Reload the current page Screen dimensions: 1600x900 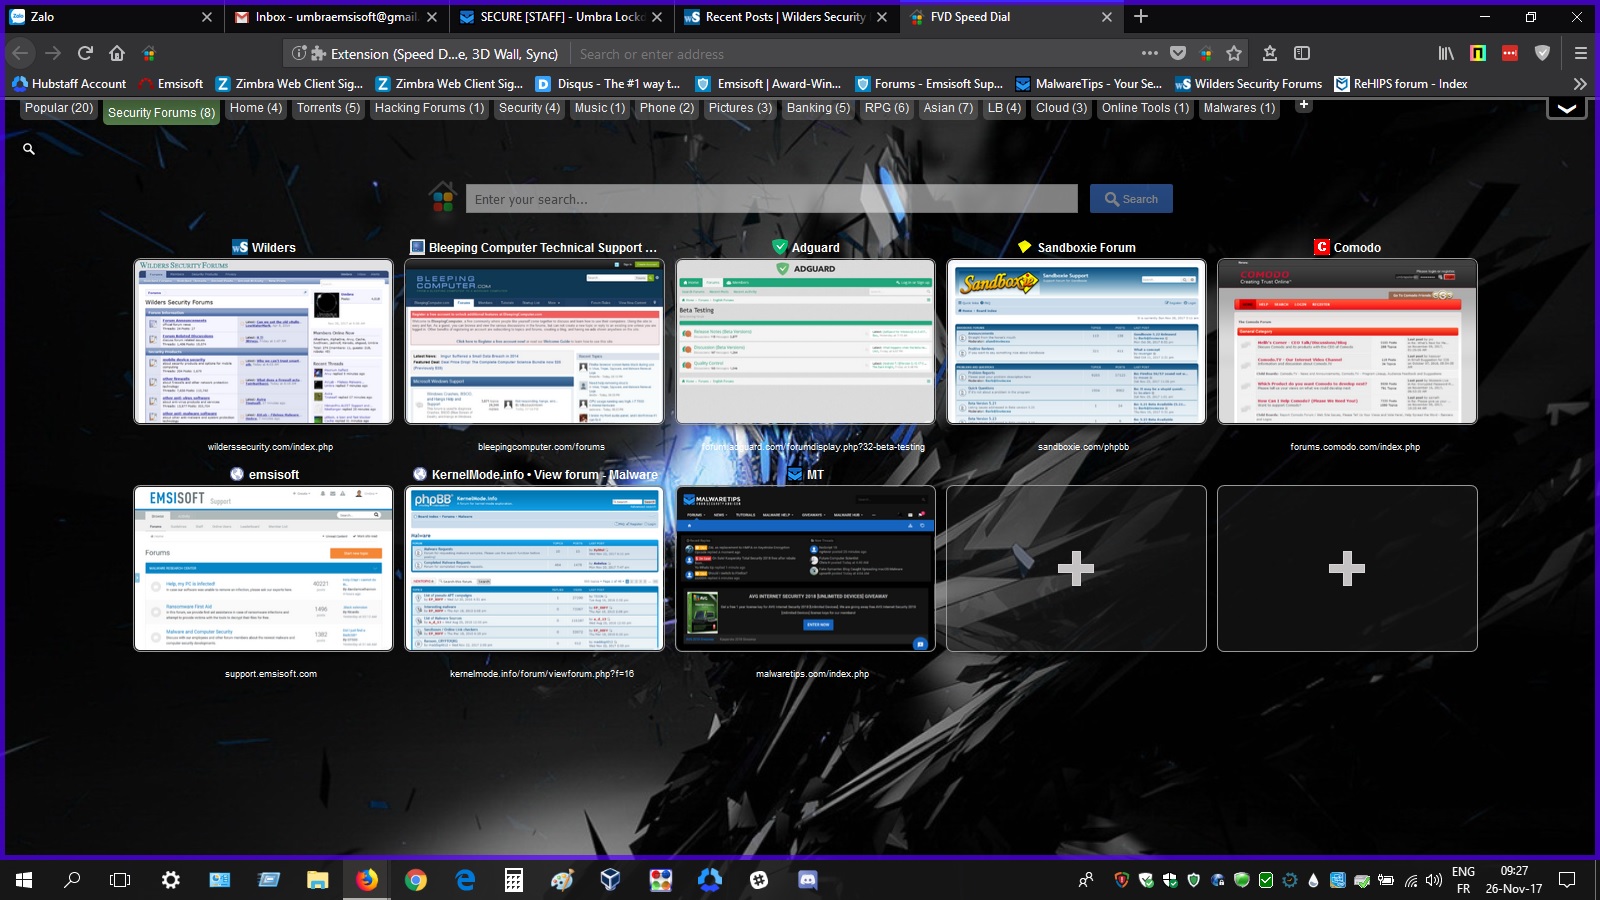coord(85,53)
